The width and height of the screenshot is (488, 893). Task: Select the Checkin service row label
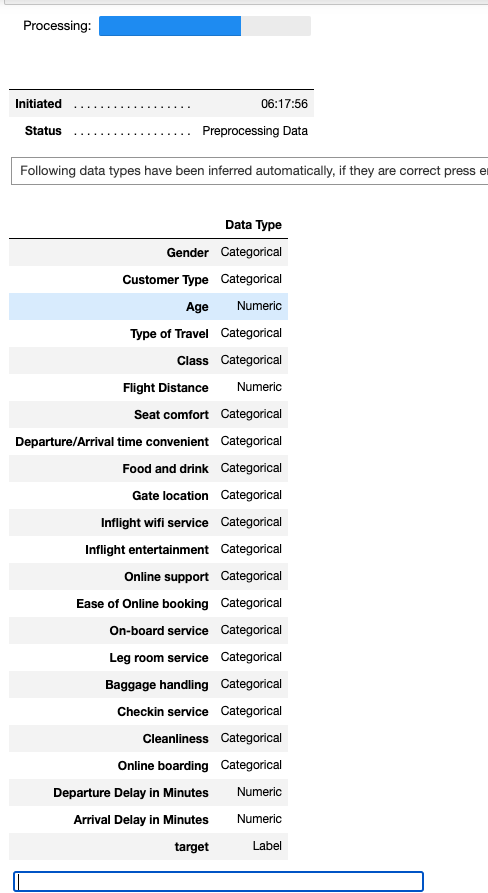coord(163,712)
